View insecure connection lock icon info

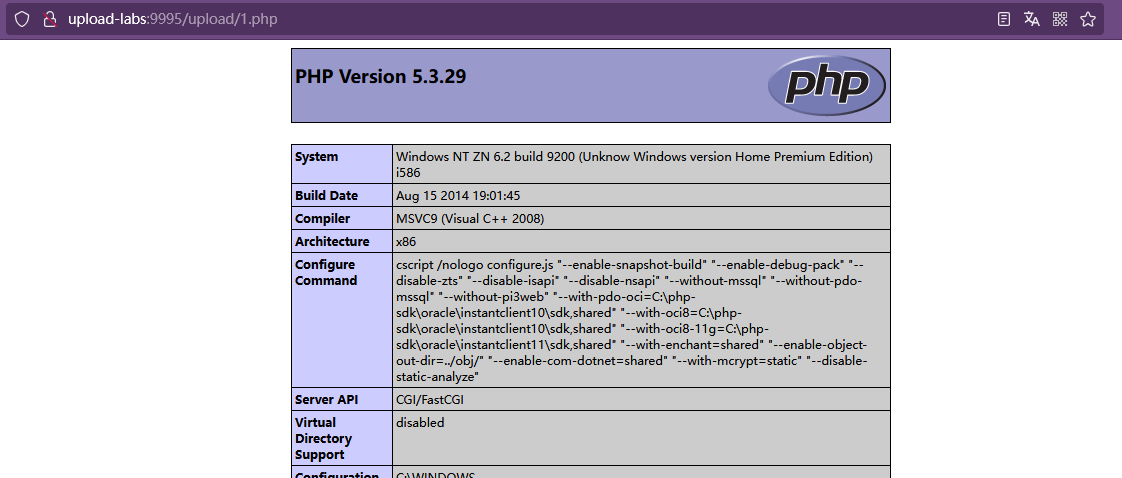pos(49,19)
